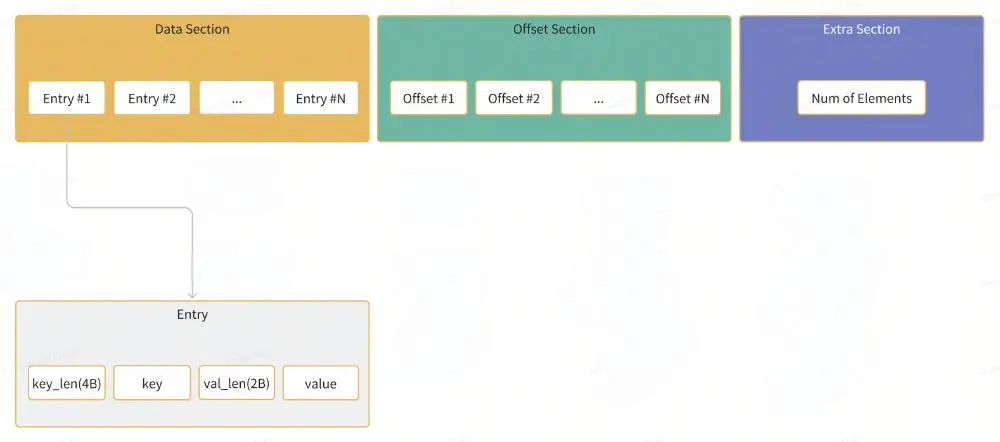Select the Offset #N box
1000x442 pixels.
pyautogui.click(x=682, y=98)
